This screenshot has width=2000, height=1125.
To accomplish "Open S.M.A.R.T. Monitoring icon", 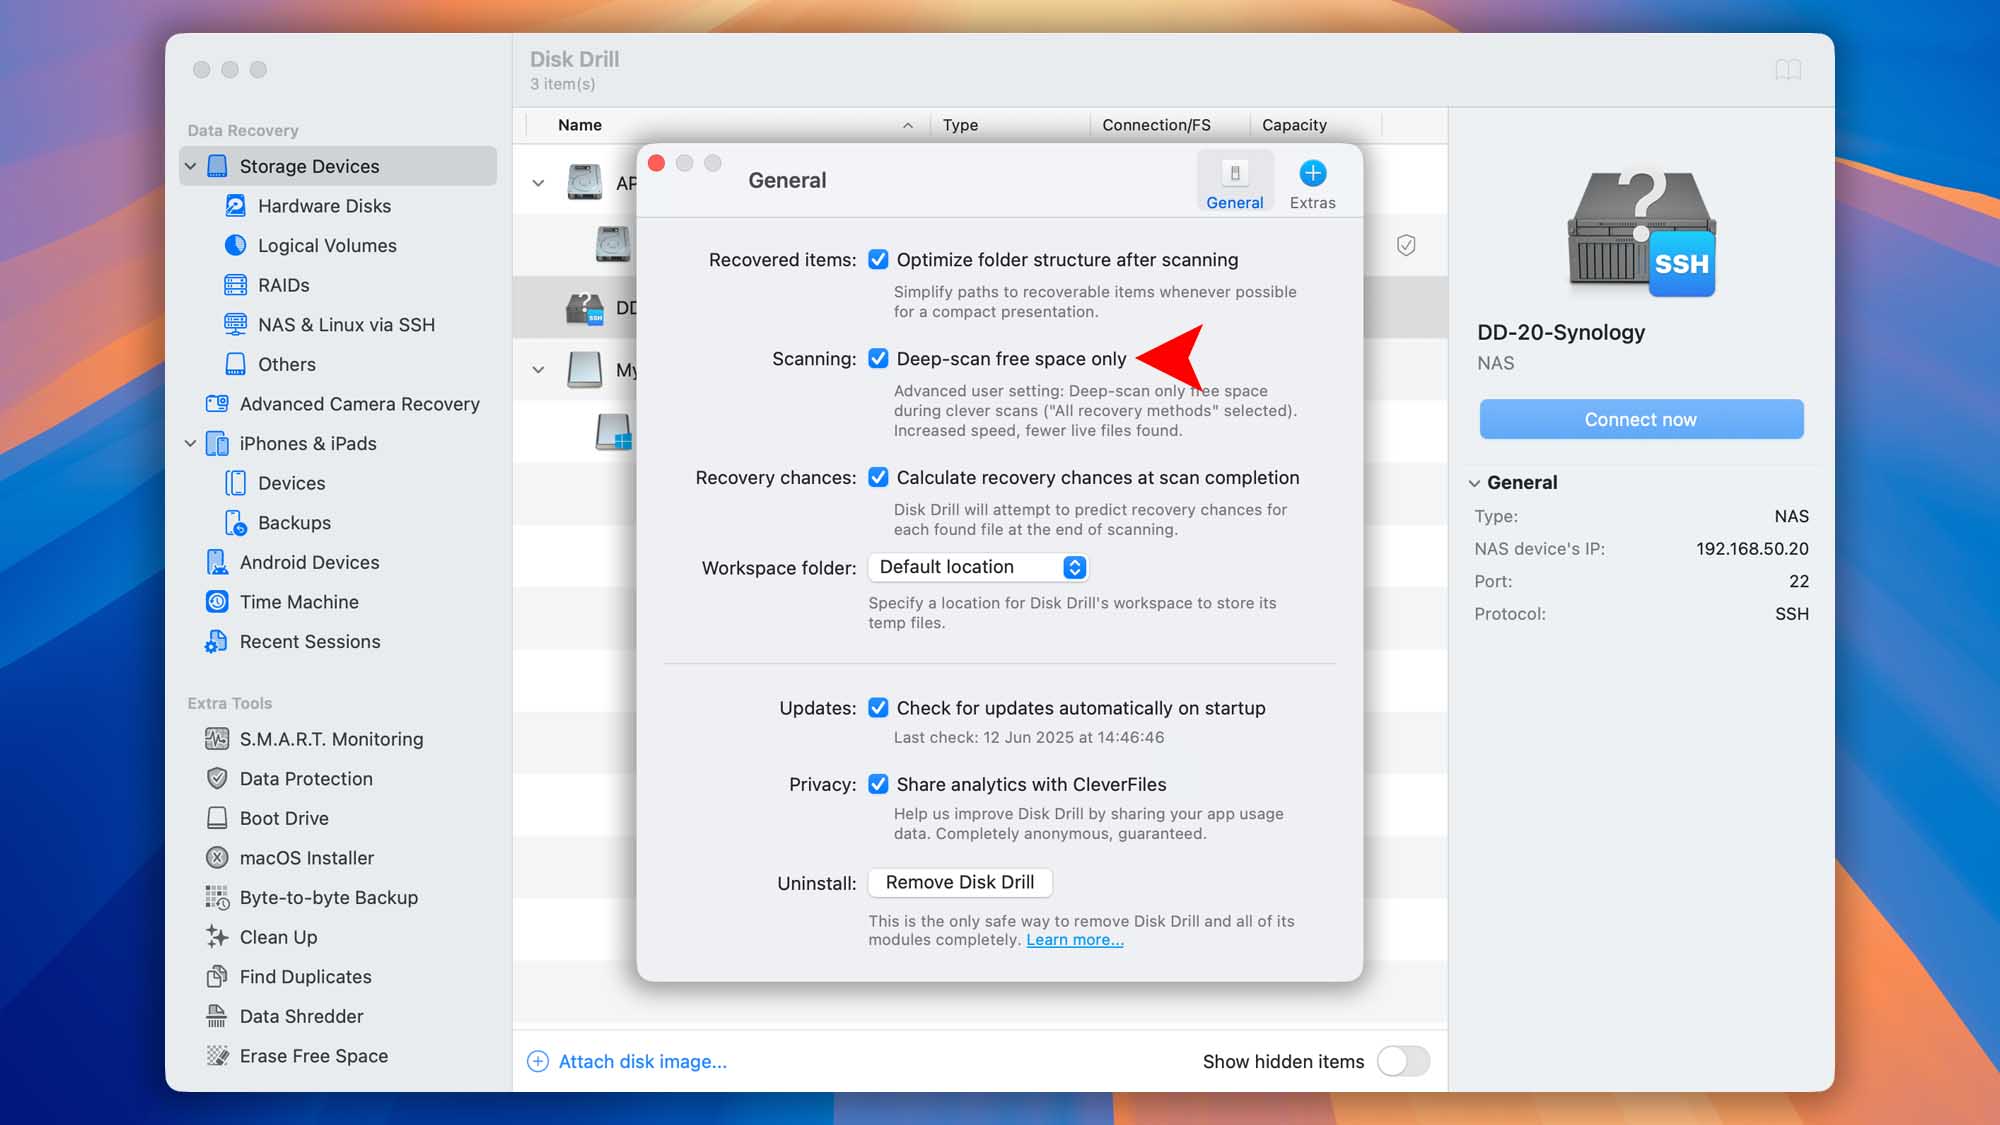I will [217, 739].
